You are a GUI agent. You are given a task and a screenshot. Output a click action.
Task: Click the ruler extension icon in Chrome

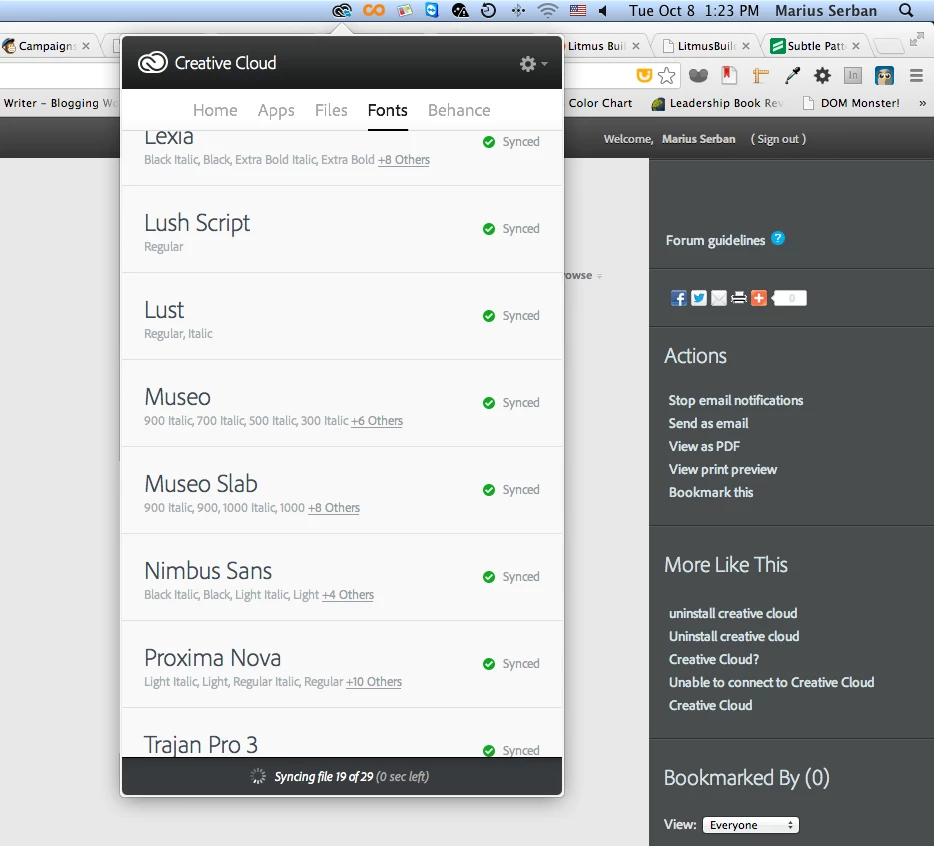[x=760, y=75]
